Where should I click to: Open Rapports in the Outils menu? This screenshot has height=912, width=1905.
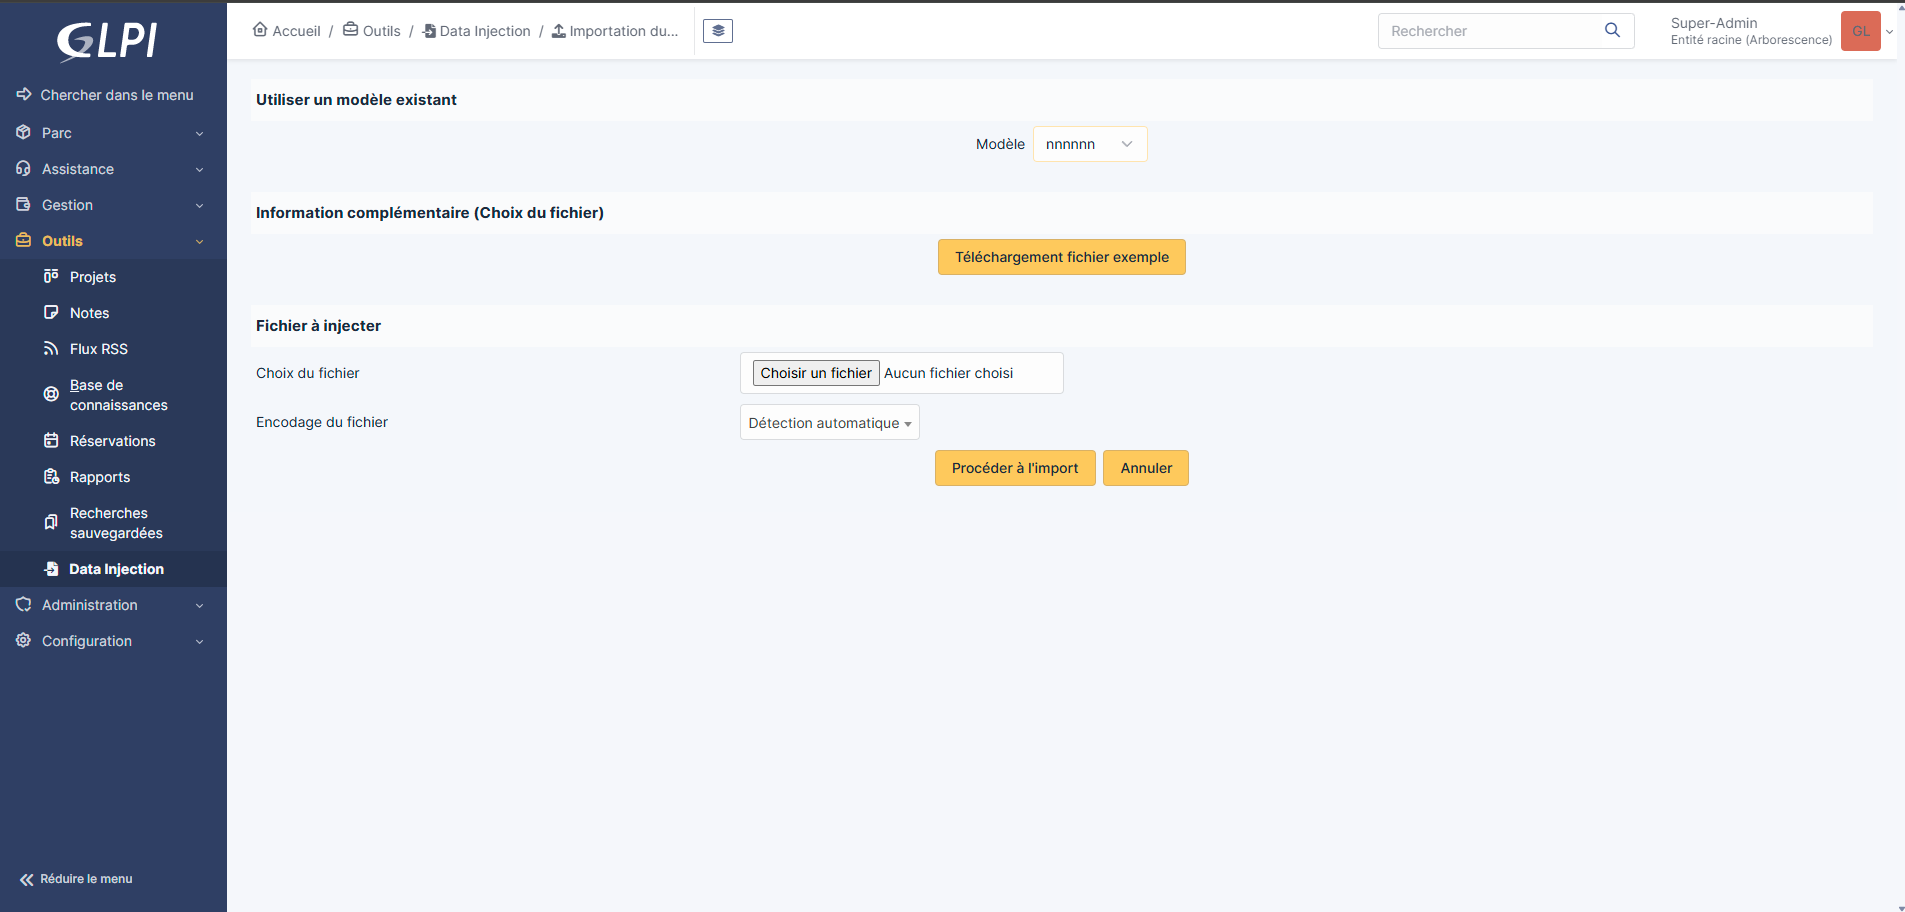(x=100, y=477)
